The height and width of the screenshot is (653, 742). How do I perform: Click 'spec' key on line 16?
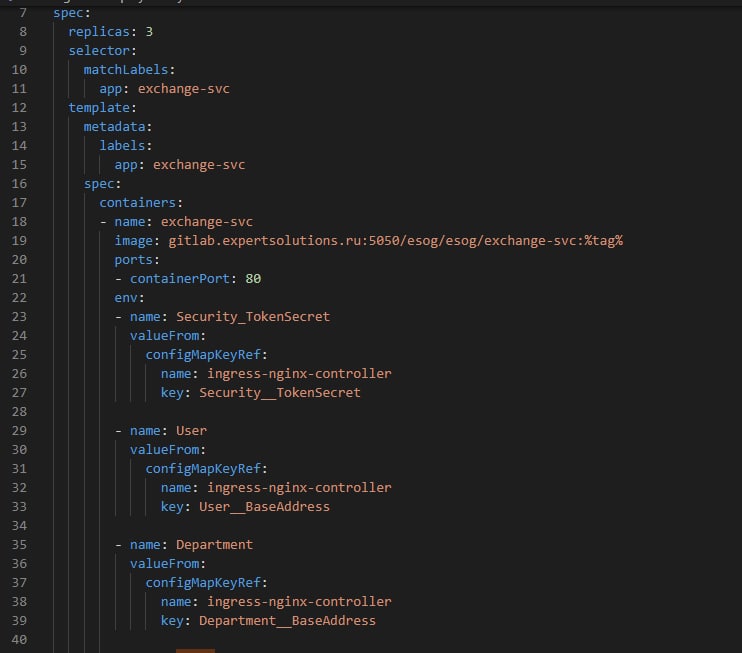pyautogui.click(x=99, y=184)
